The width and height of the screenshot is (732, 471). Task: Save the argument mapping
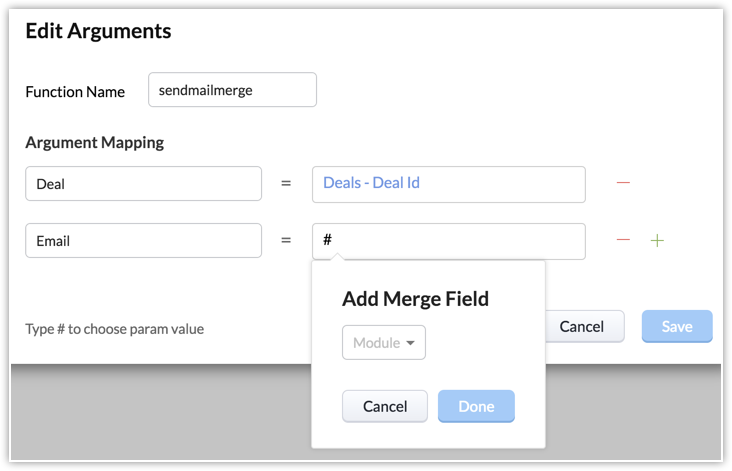(x=677, y=326)
